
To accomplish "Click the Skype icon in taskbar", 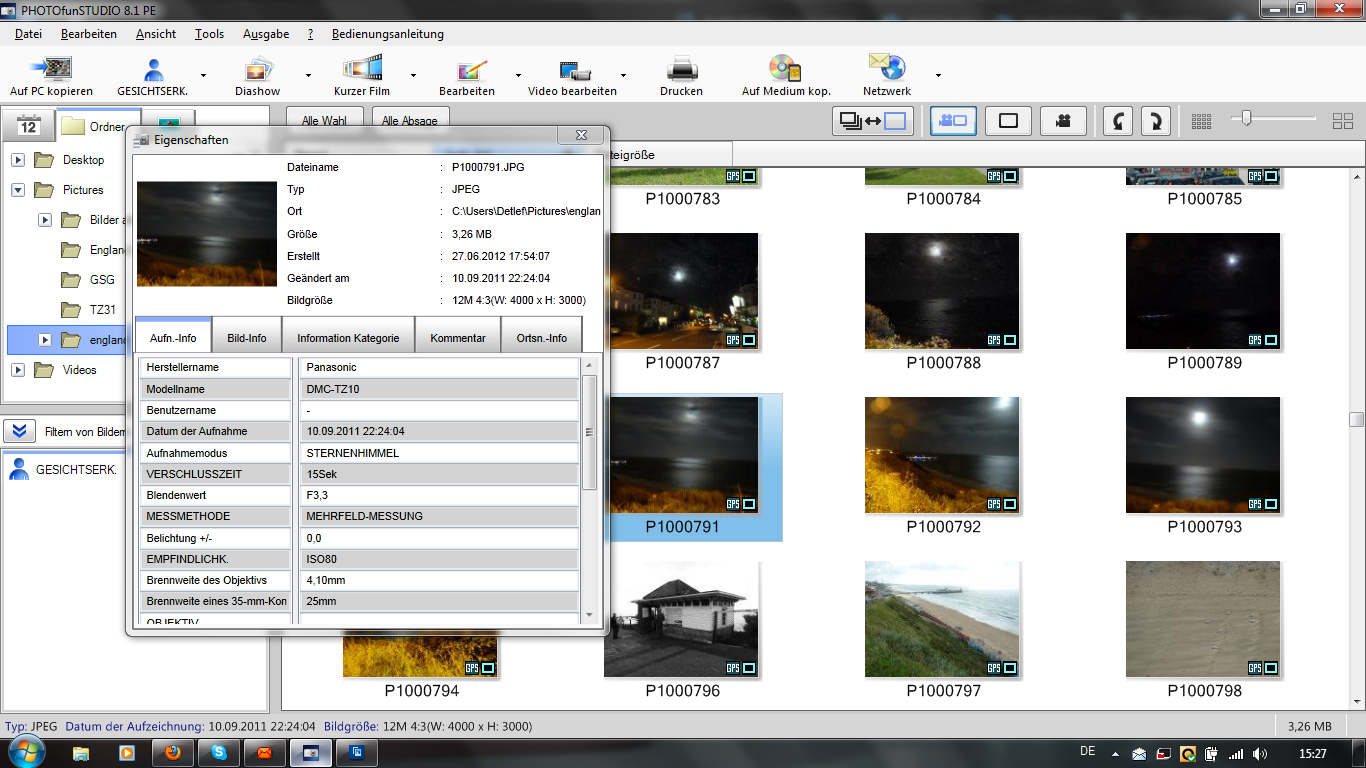I will pyautogui.click(x=218, y=751).
